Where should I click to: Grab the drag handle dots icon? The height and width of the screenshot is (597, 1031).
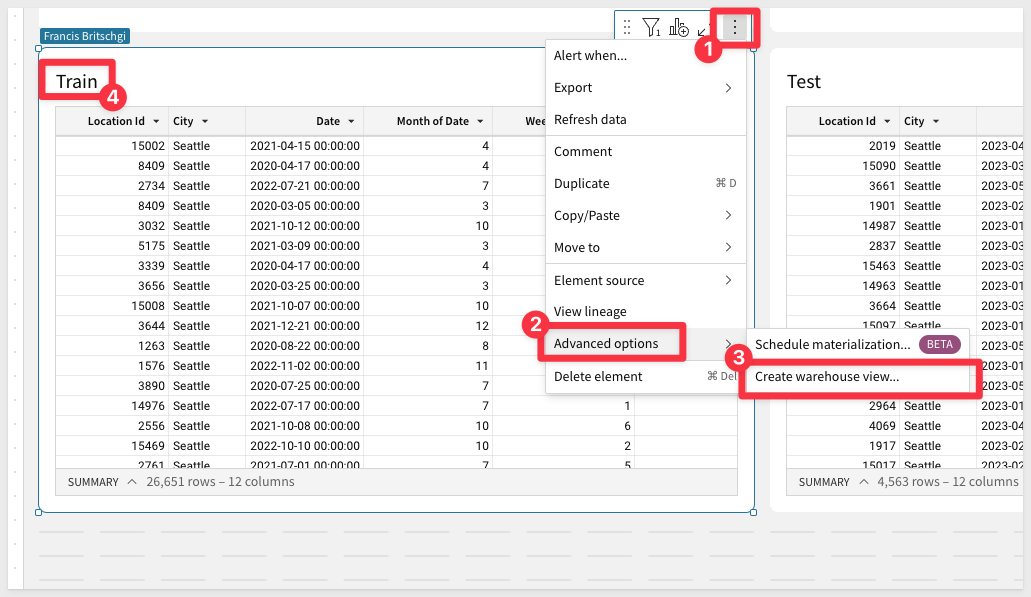tap(627, 28)
